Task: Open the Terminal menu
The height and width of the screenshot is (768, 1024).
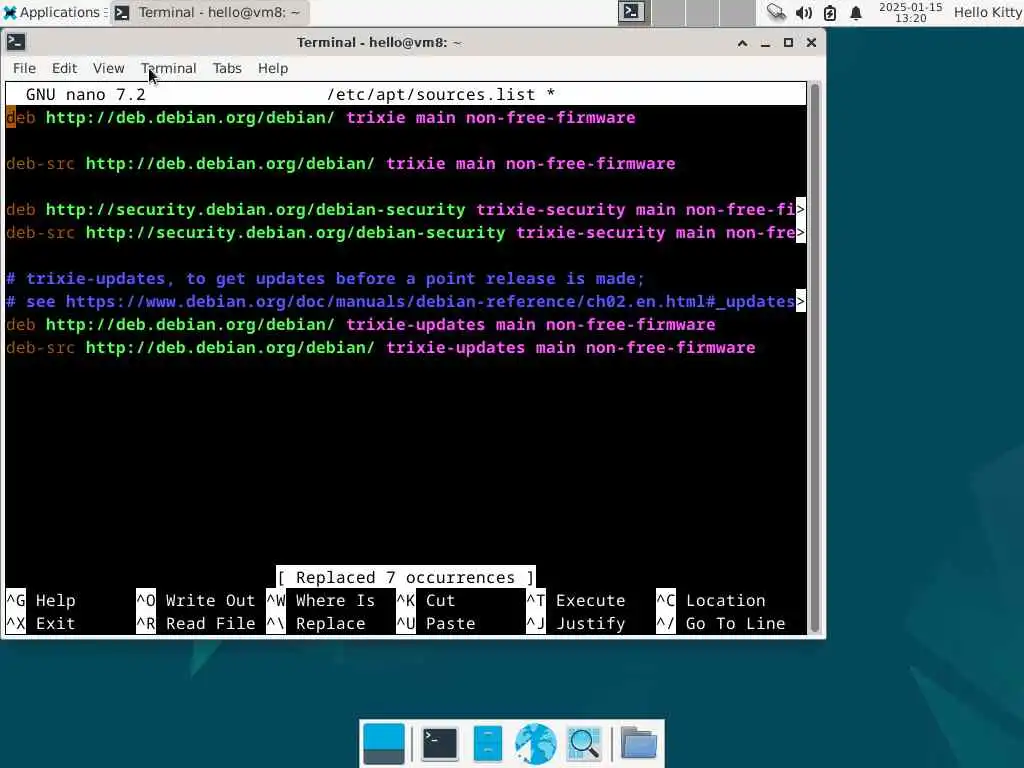Action: (x=168, y=68)
